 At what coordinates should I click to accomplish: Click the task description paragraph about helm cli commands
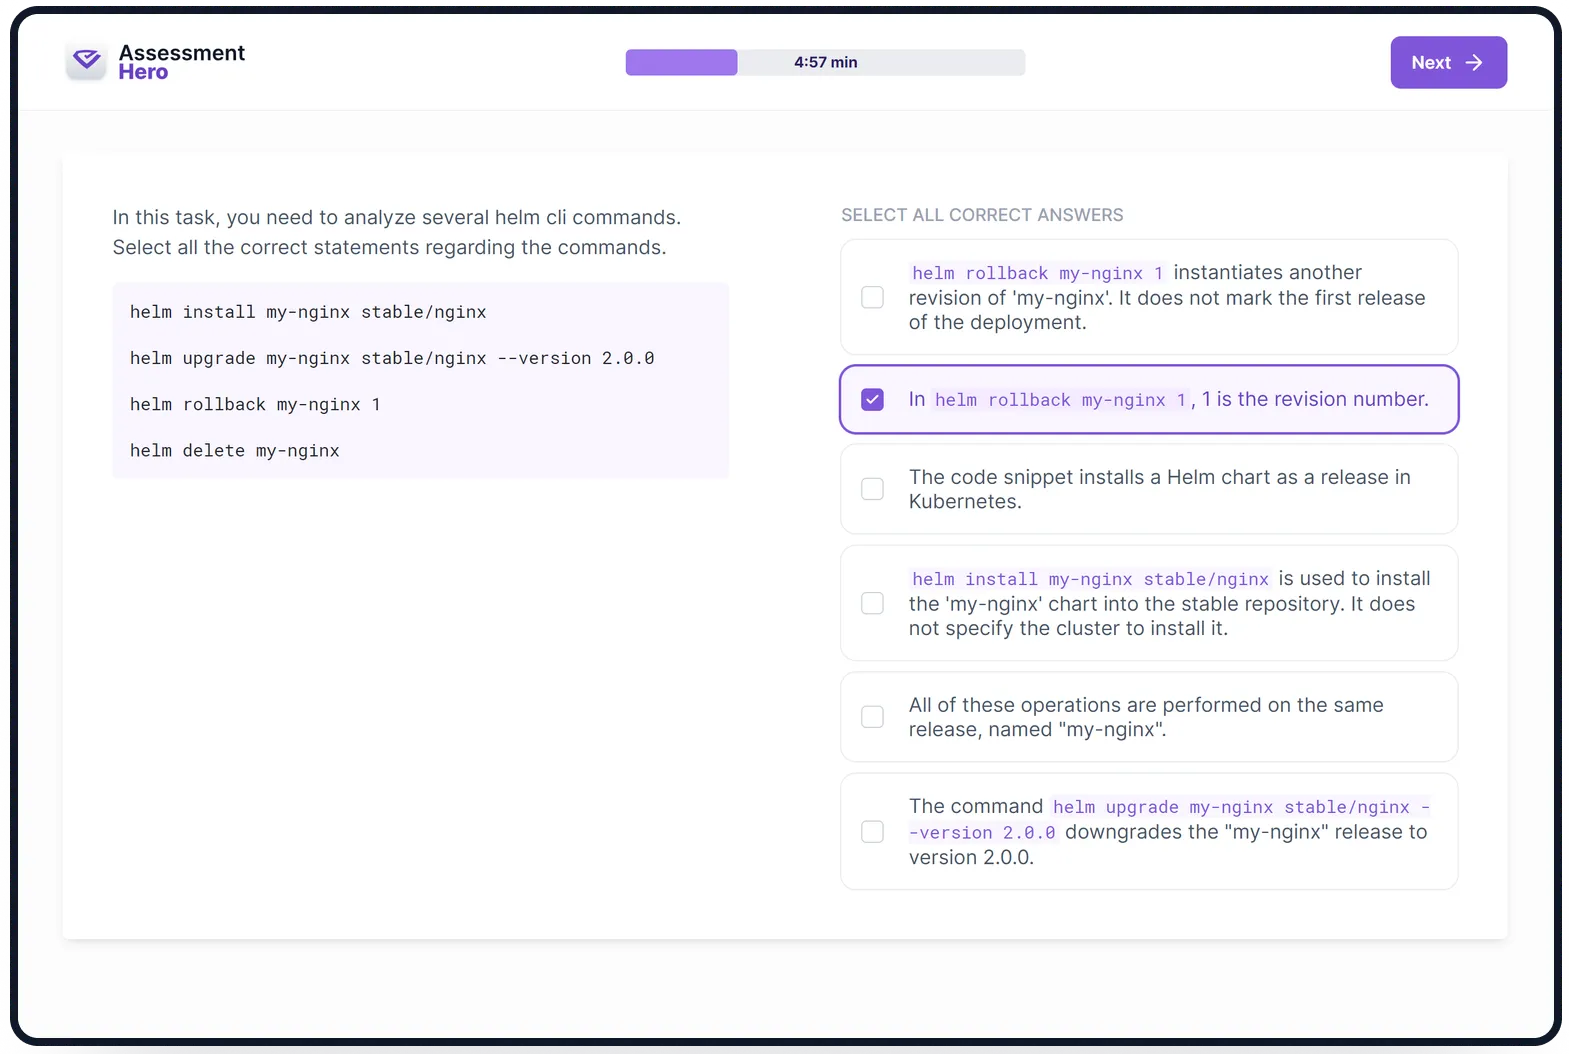(397, 232)
